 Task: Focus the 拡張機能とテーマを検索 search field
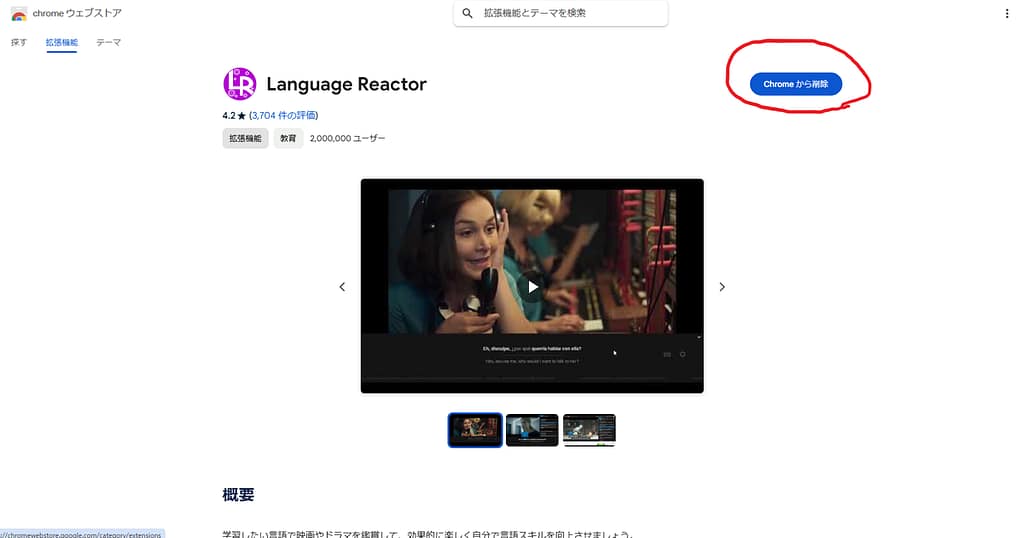tap(570, 14)
